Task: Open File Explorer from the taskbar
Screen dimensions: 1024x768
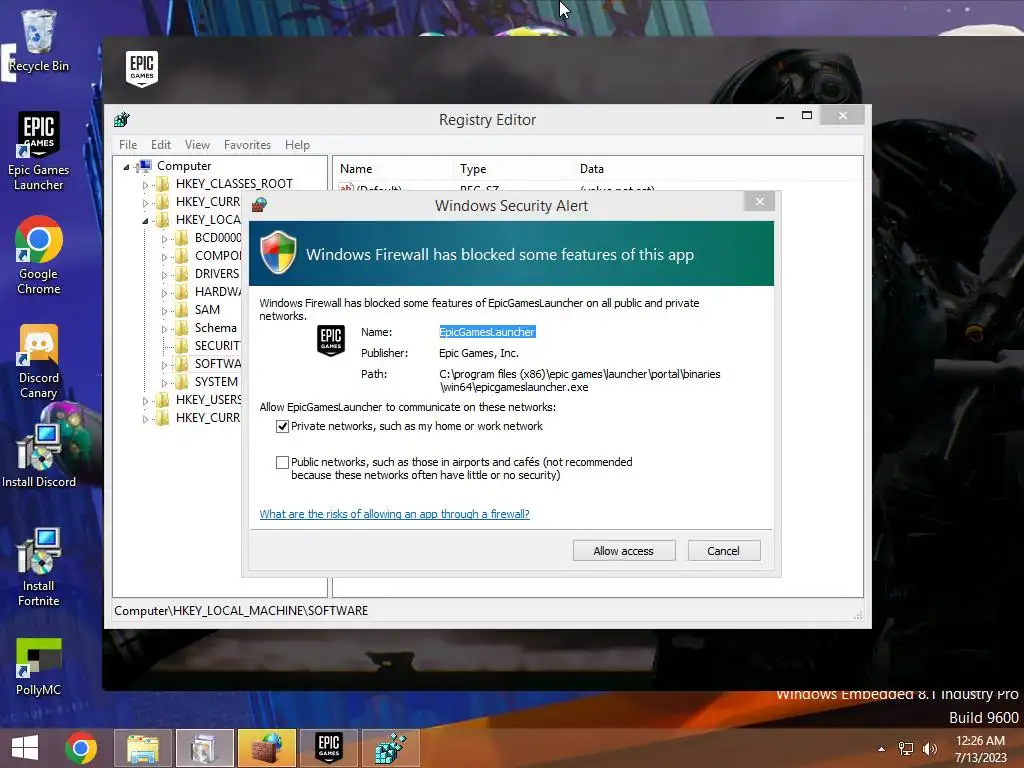Action: pos(142,748)
